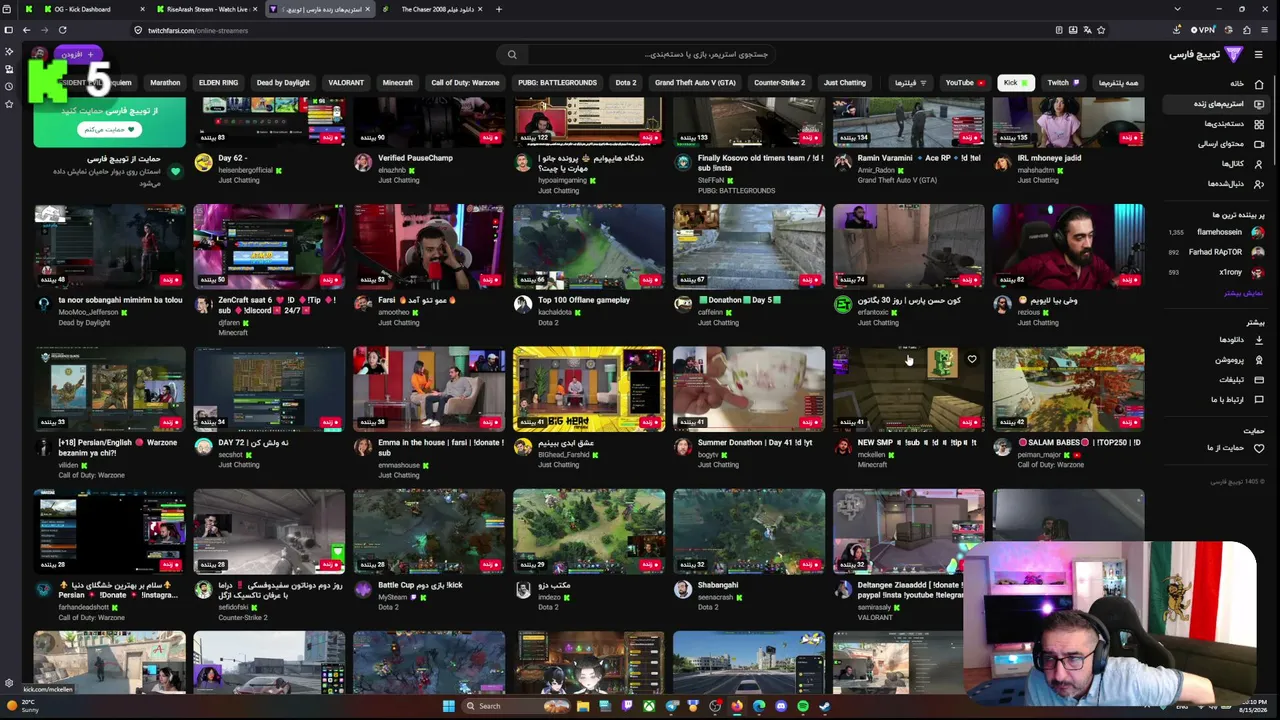The image size is (1280, 720).
Task: Select the Twitch platform filter
Action: [1062, 83]
